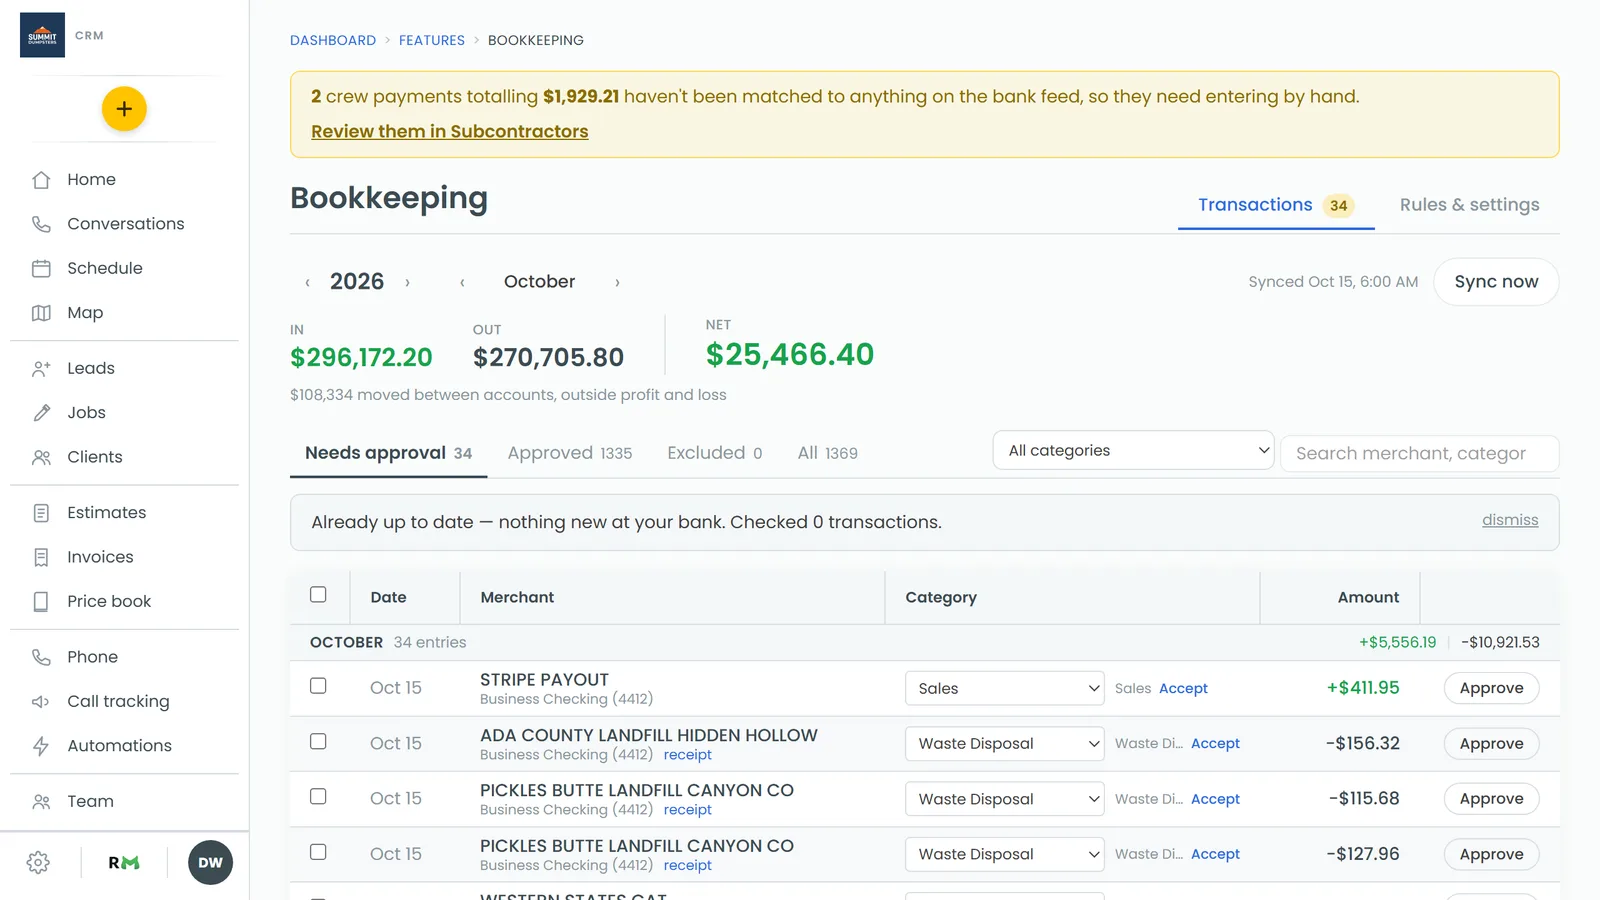The width and height of the screenshot is (1600, 900).
Task: Click the Schedule calendar icon
Action: pos(41,268)
